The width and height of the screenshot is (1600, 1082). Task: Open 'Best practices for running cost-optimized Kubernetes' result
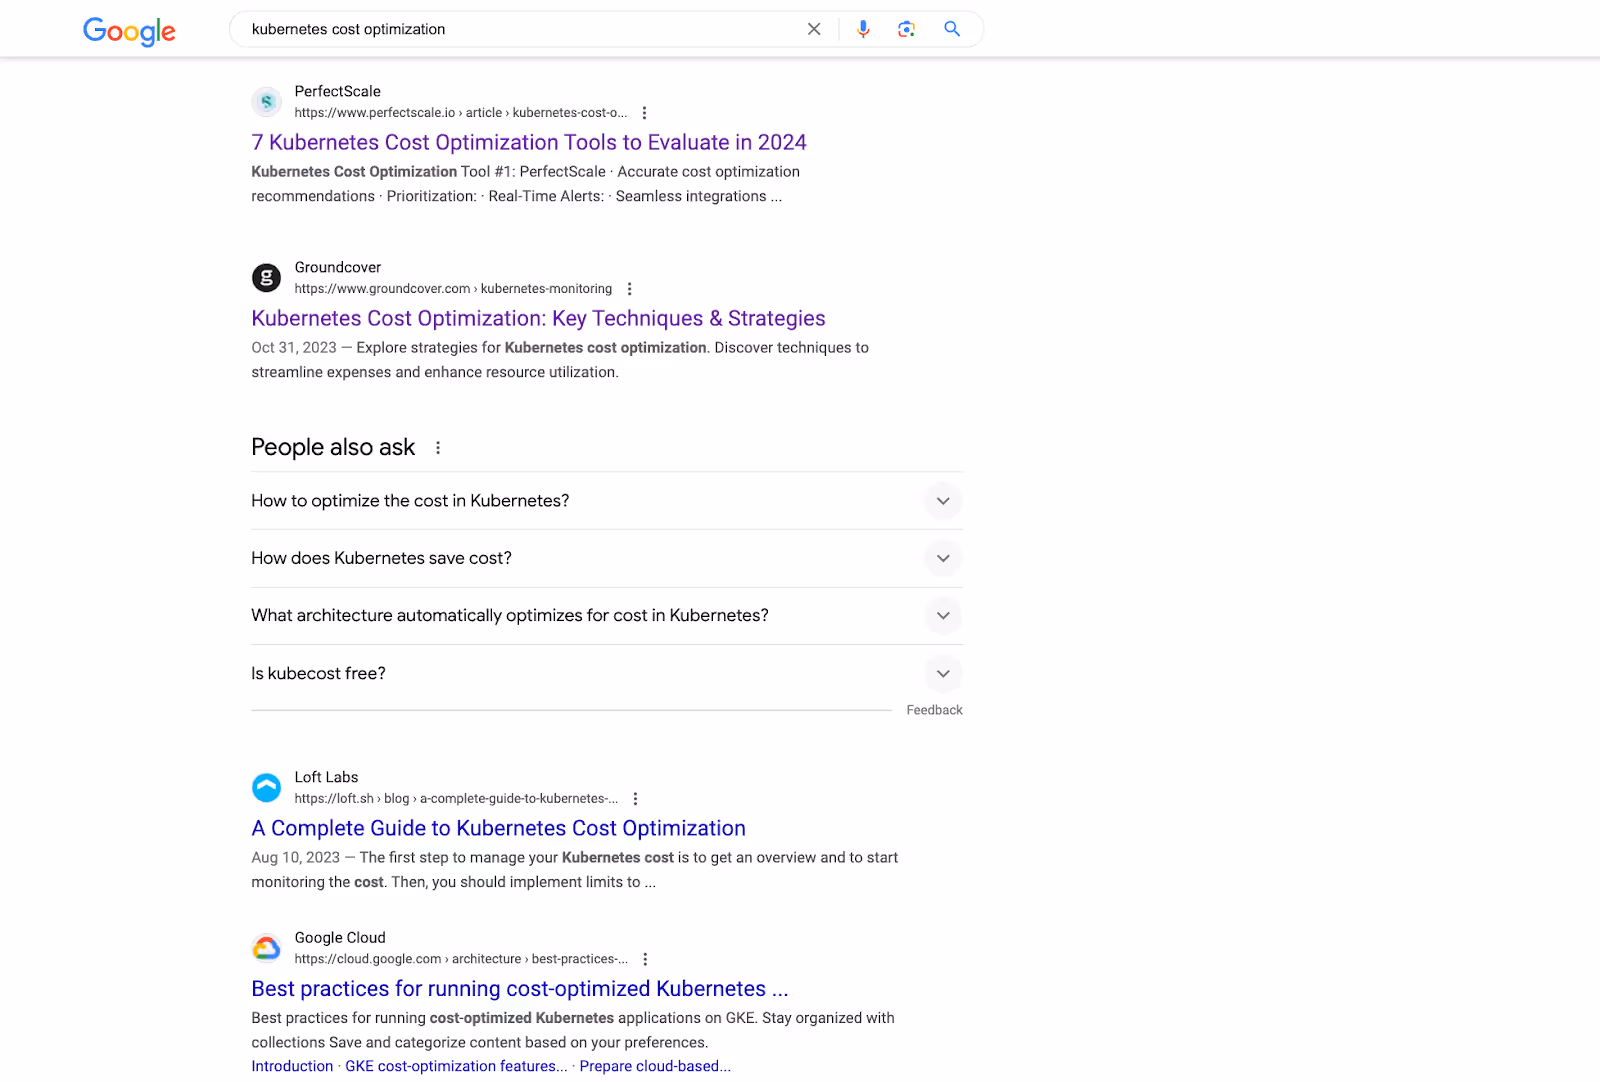point(520,988)
